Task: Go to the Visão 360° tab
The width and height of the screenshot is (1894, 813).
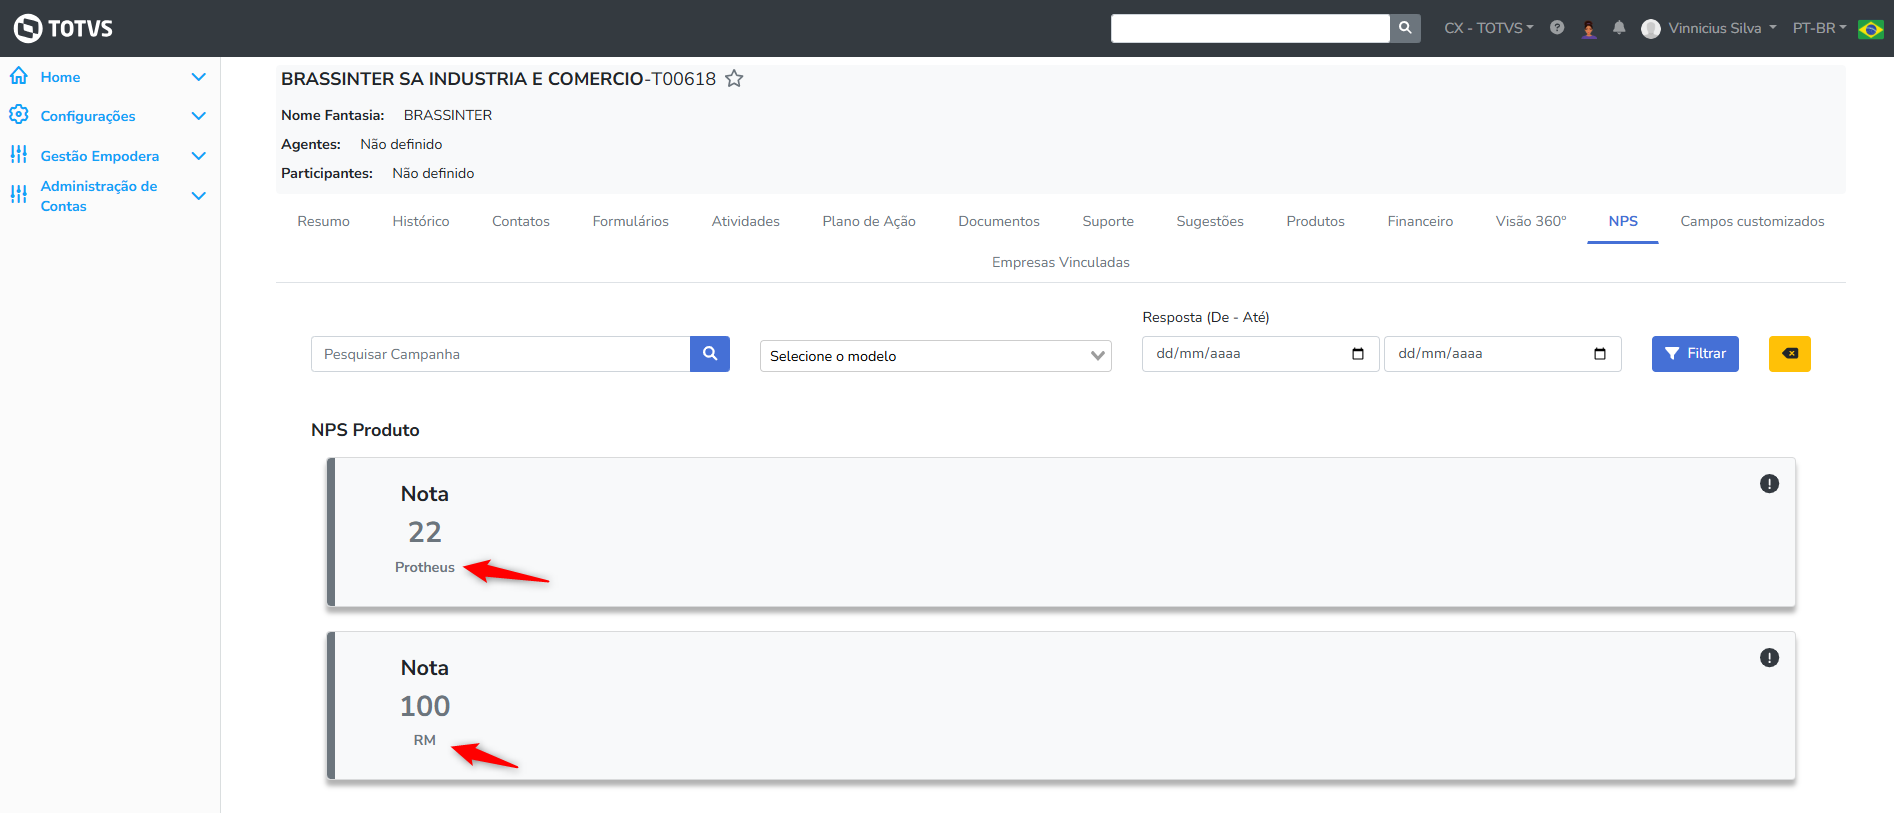Action: click(1531, 221)
